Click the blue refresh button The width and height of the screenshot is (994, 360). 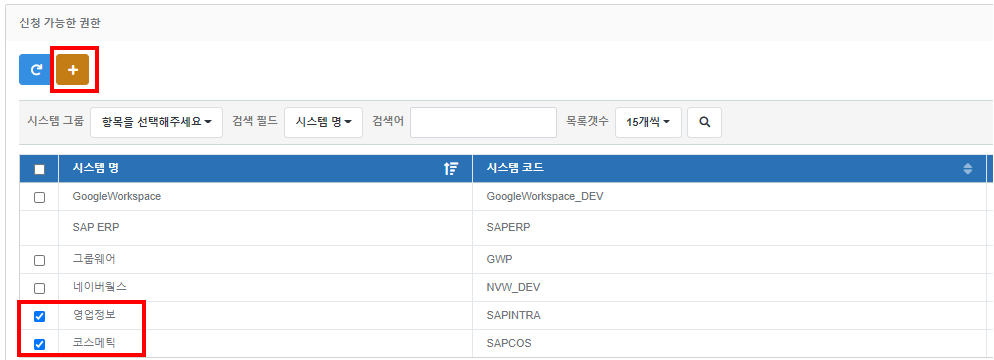click(36, 70)
